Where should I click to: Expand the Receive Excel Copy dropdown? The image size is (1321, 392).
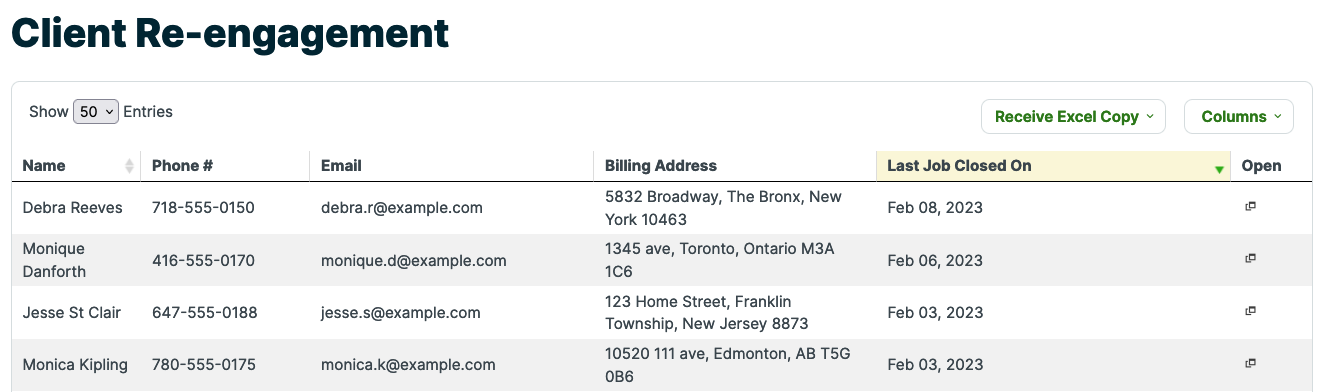tap(1074, 117)
